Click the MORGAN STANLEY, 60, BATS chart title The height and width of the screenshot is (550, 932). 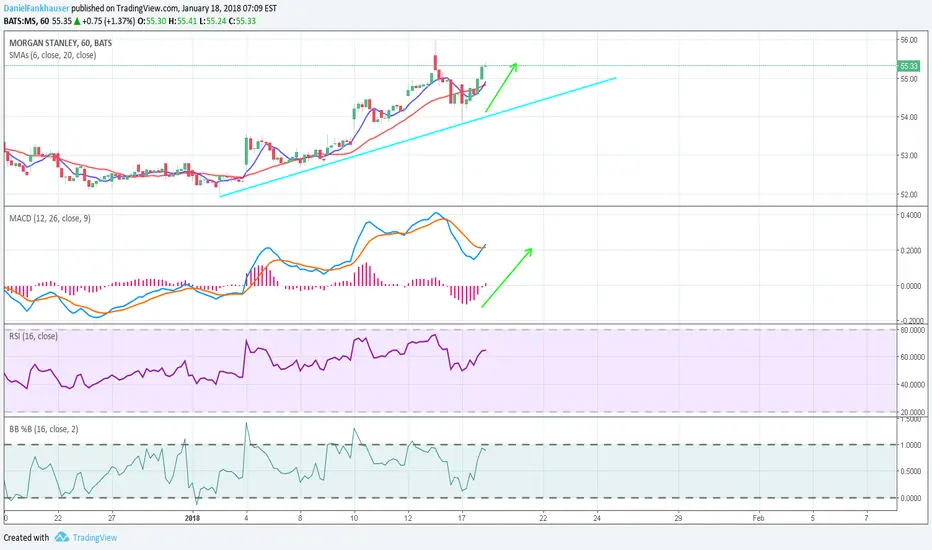coord(60,43)
